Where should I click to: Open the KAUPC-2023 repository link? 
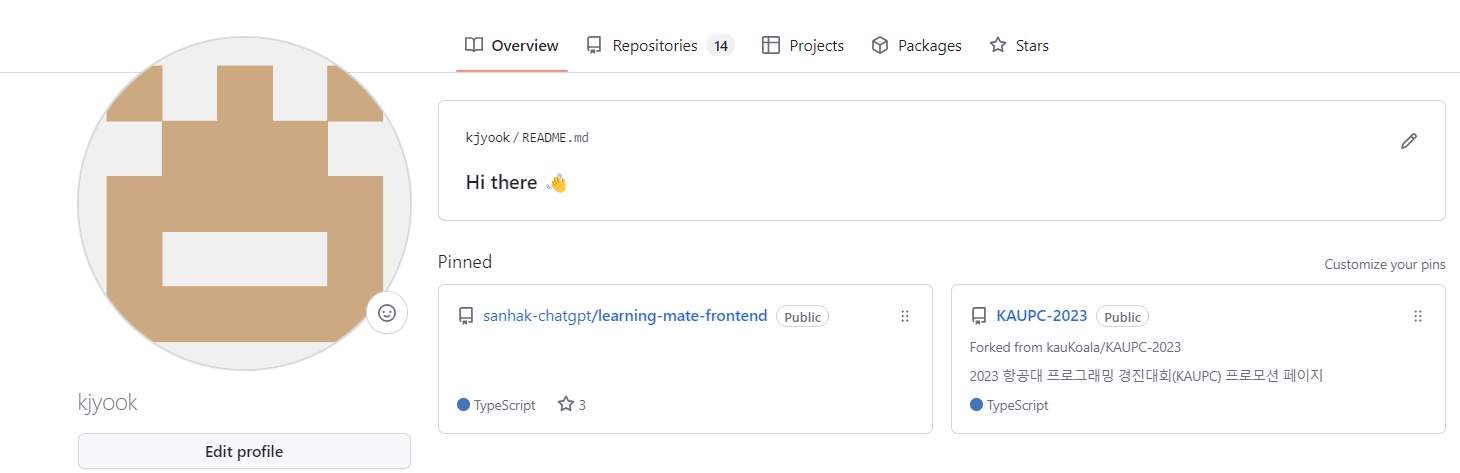(1042, 316)
